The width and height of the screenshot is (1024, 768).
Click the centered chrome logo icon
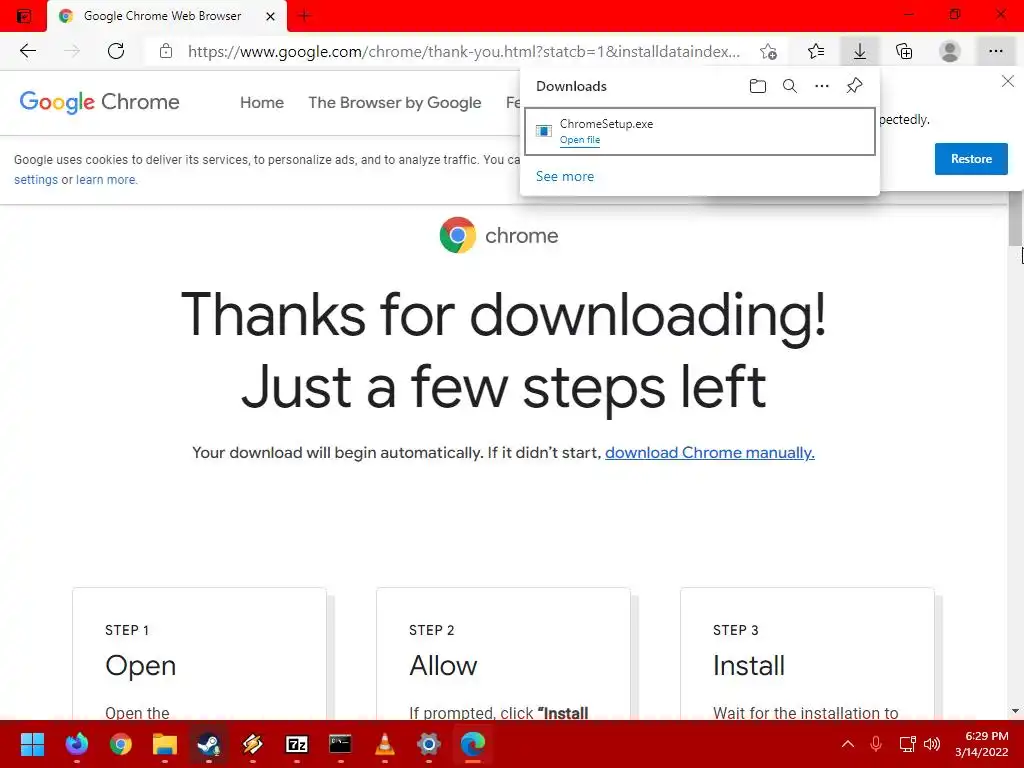(458, 235)
